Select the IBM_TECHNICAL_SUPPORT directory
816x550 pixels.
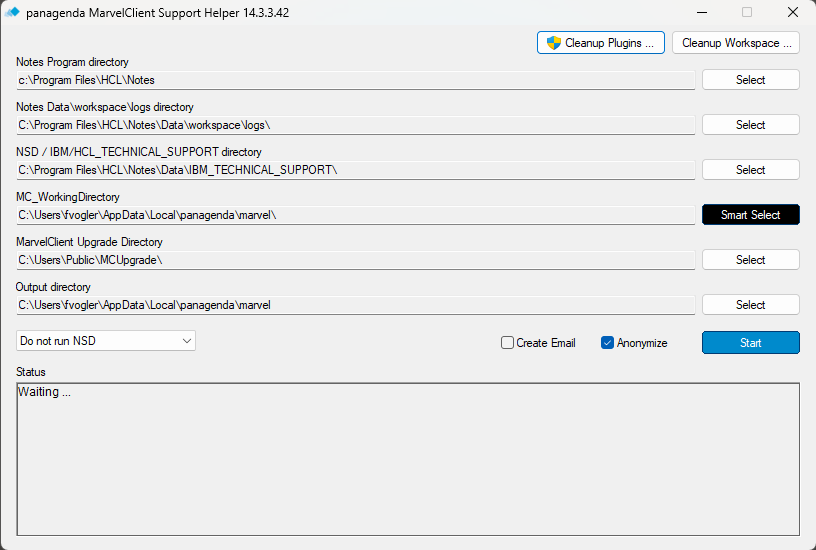point(750,170)
